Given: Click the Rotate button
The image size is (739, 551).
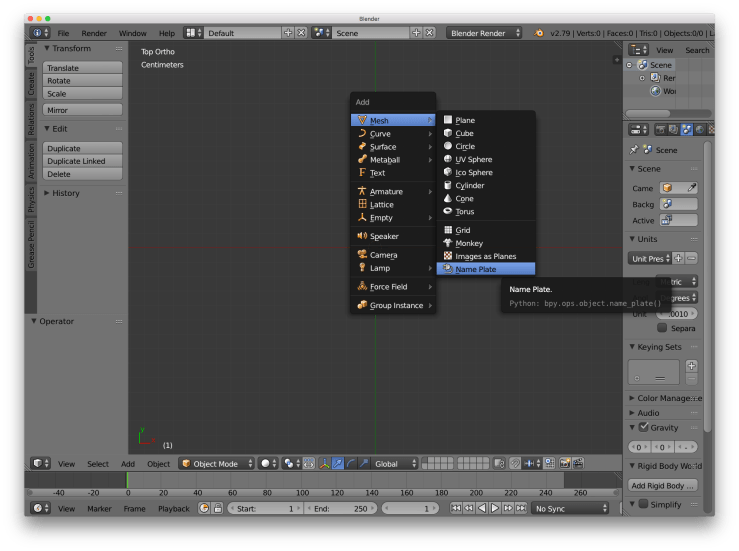Looking at the screenshot, I should tap(82, 81).
